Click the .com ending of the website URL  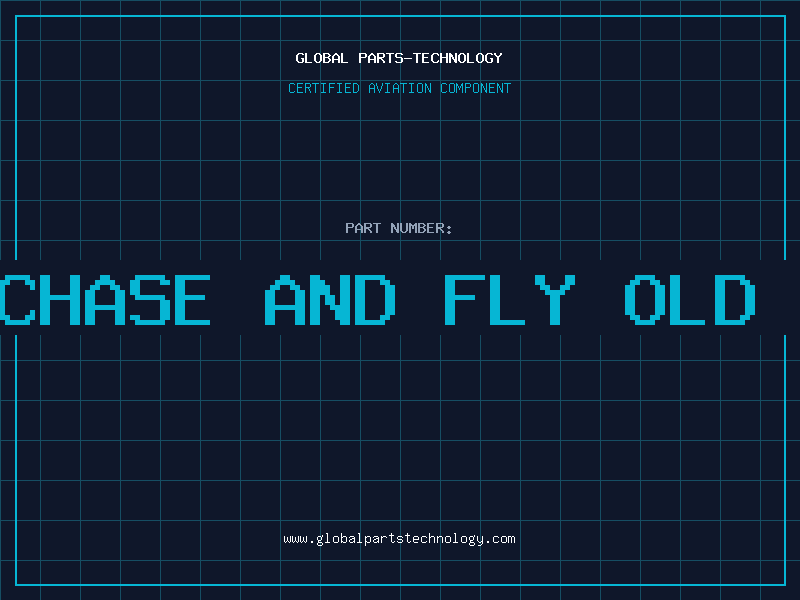coord(500,539)
